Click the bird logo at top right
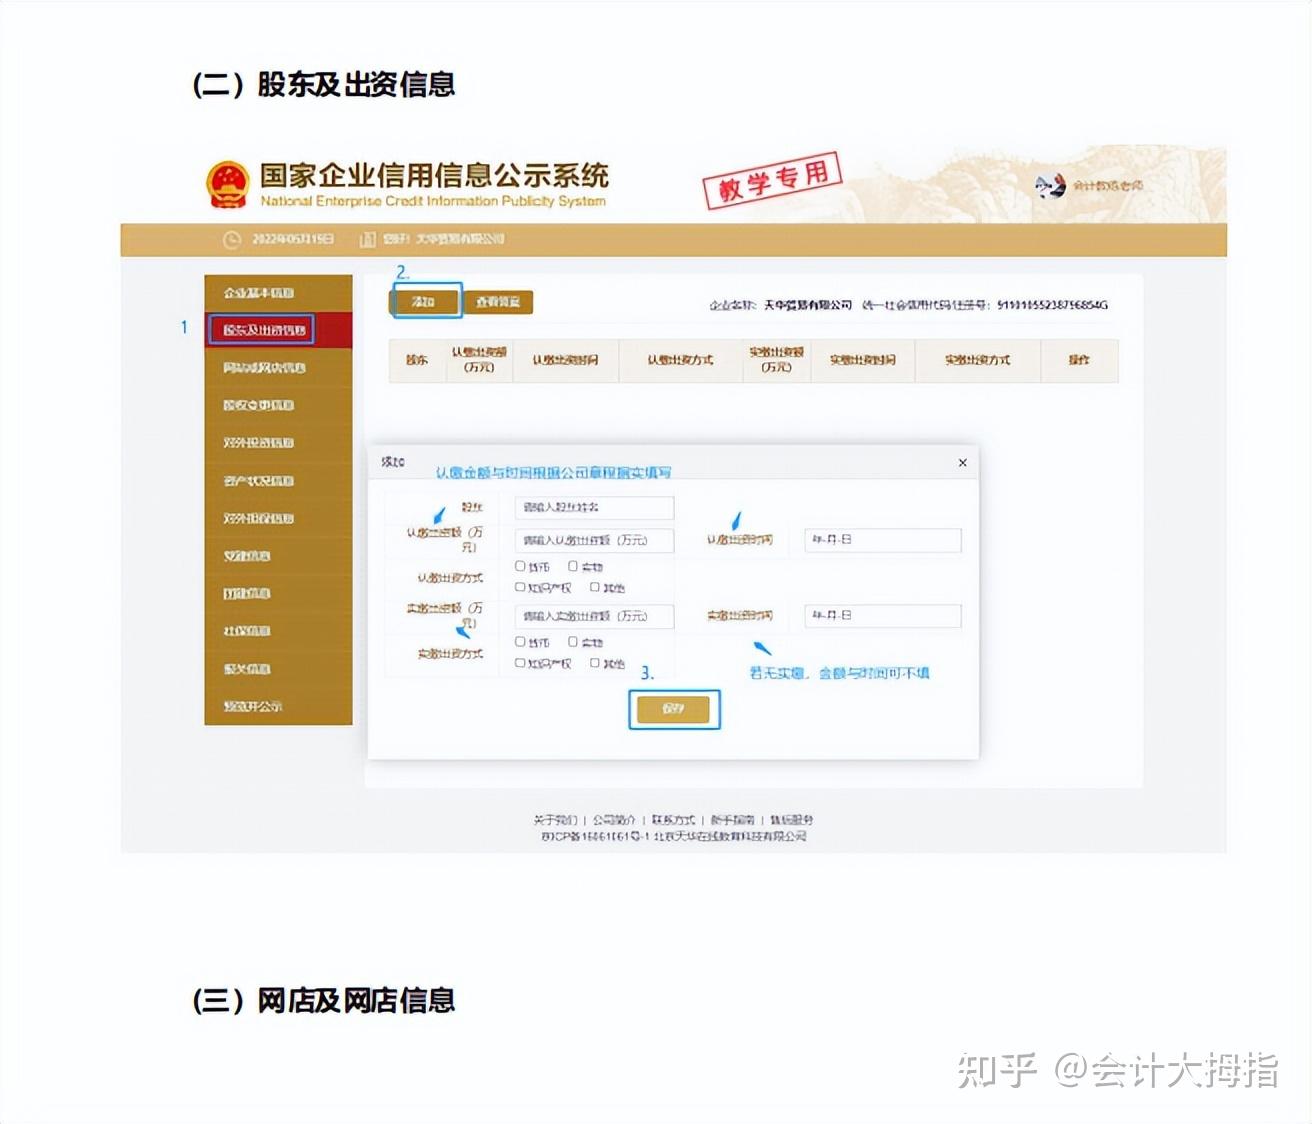 click(x=1049, y=185)
